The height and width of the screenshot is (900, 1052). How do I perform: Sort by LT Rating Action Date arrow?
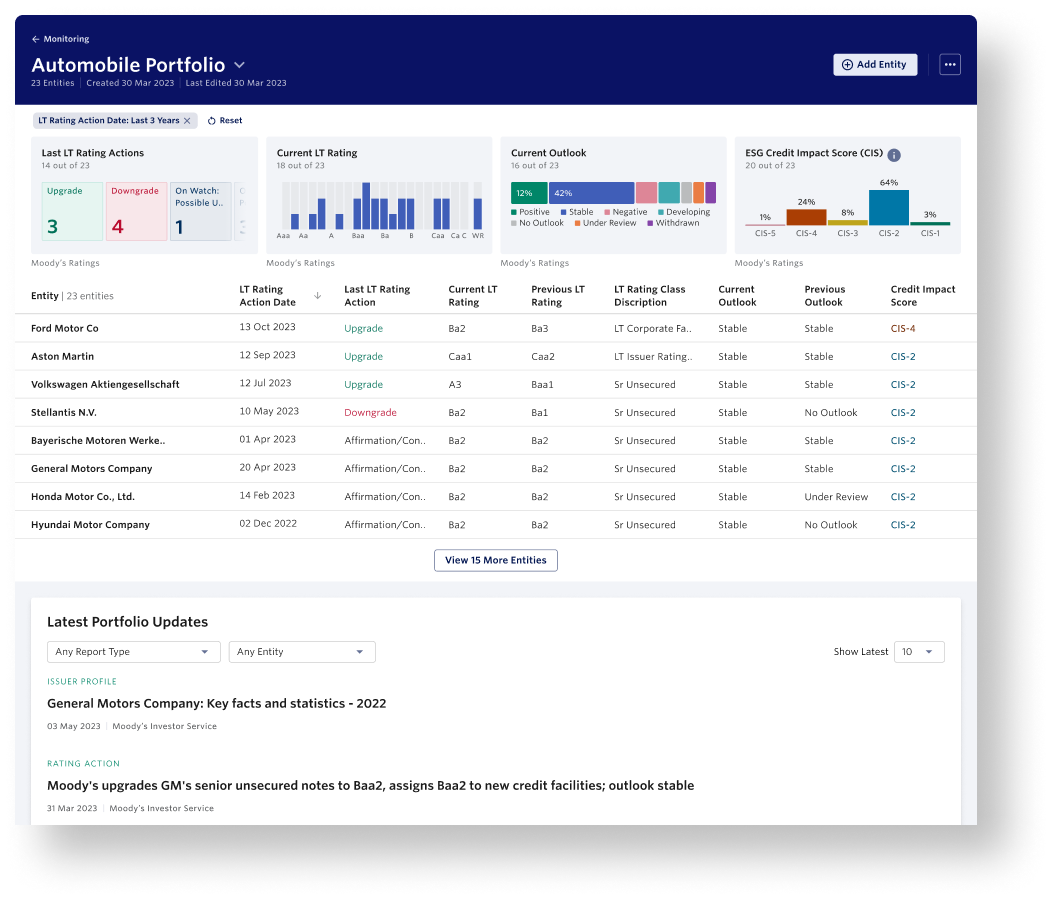click(x=318, y=296)
